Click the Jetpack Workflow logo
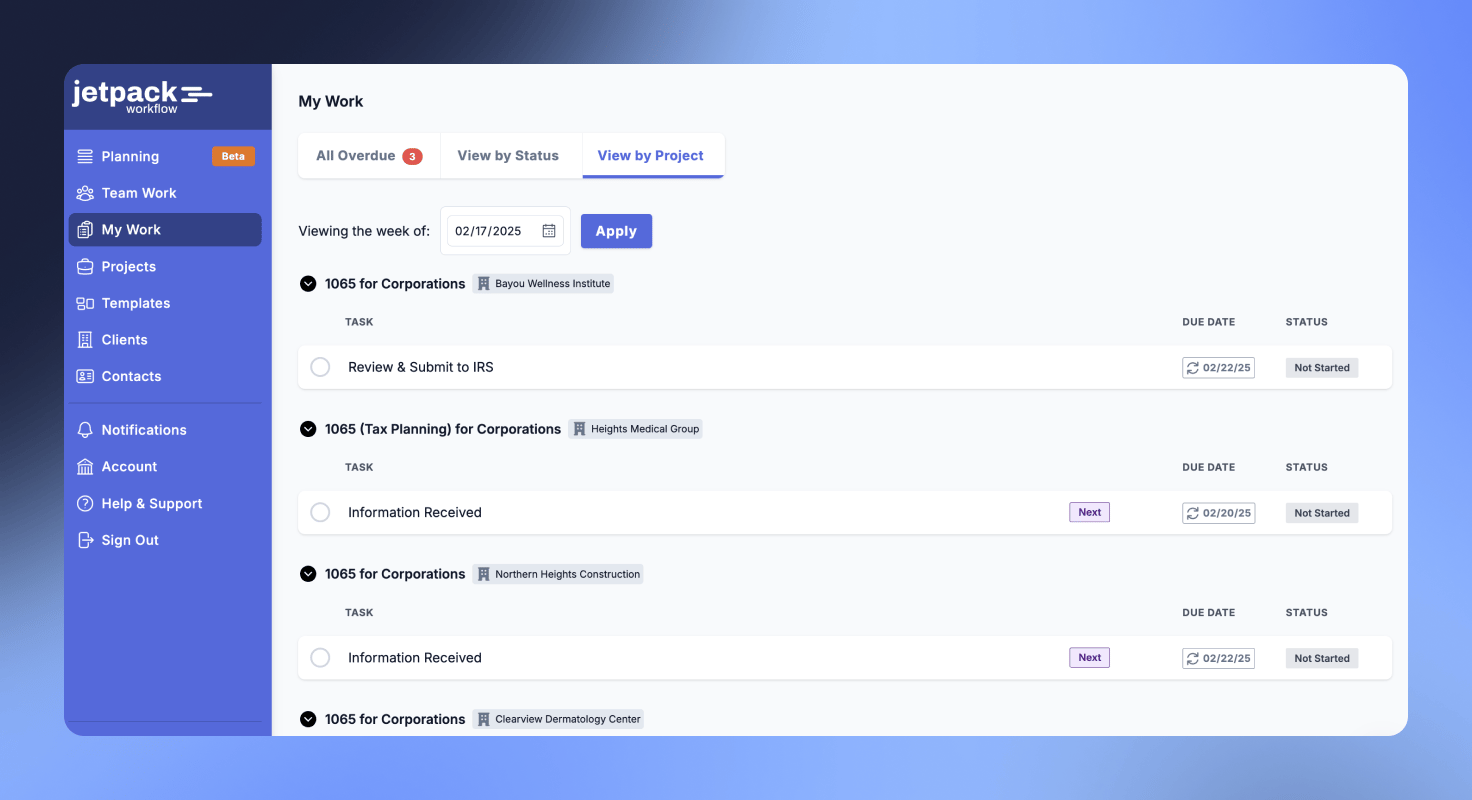The height and width of the screenshot is (800, 1472). pyautogui.click(x=142, y=97)
